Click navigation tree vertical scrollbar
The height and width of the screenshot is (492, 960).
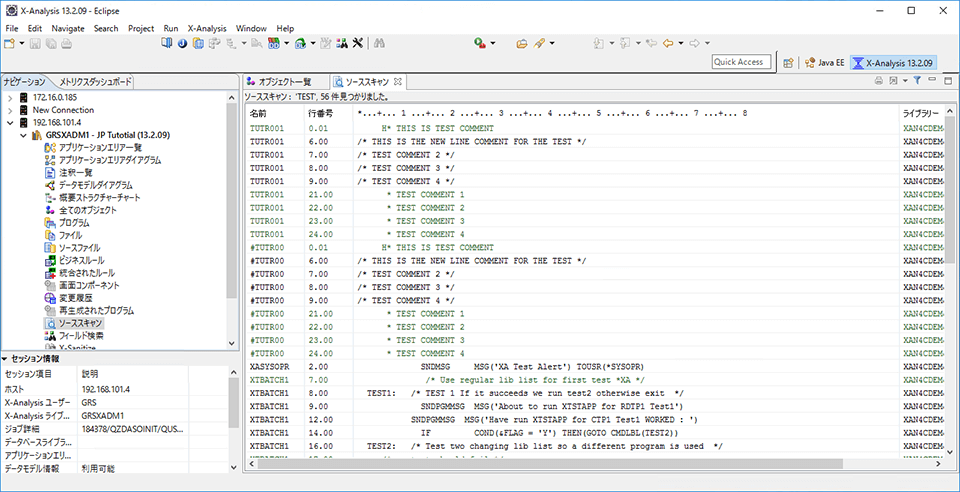point(231,201)
